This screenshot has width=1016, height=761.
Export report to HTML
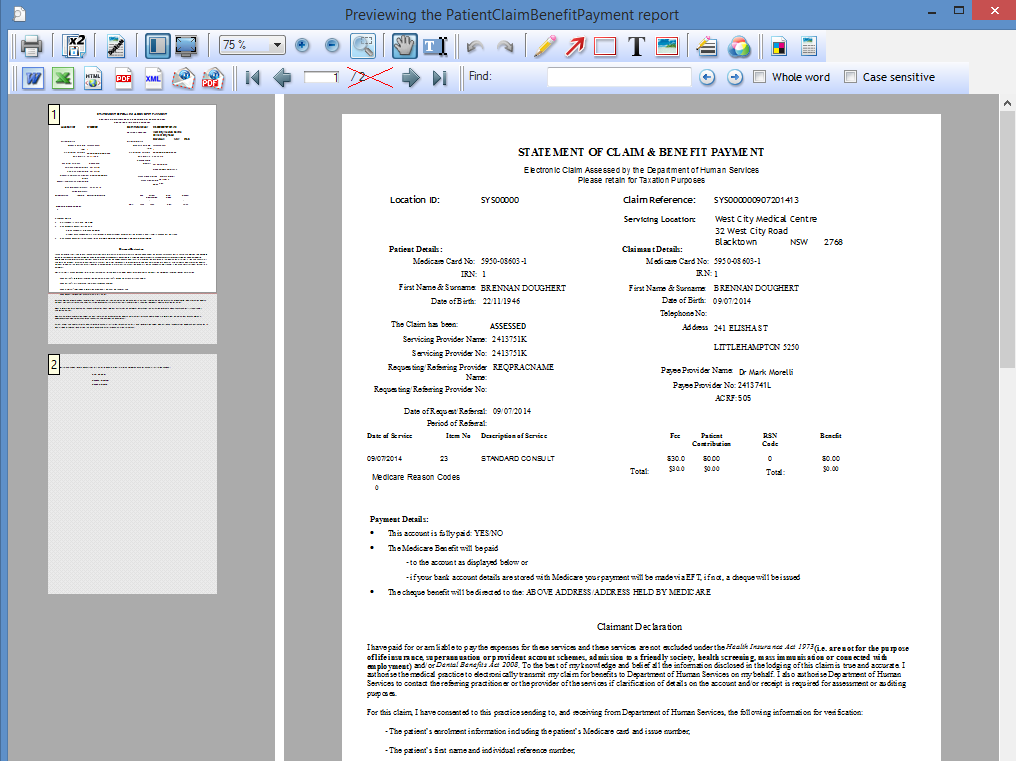93,78
